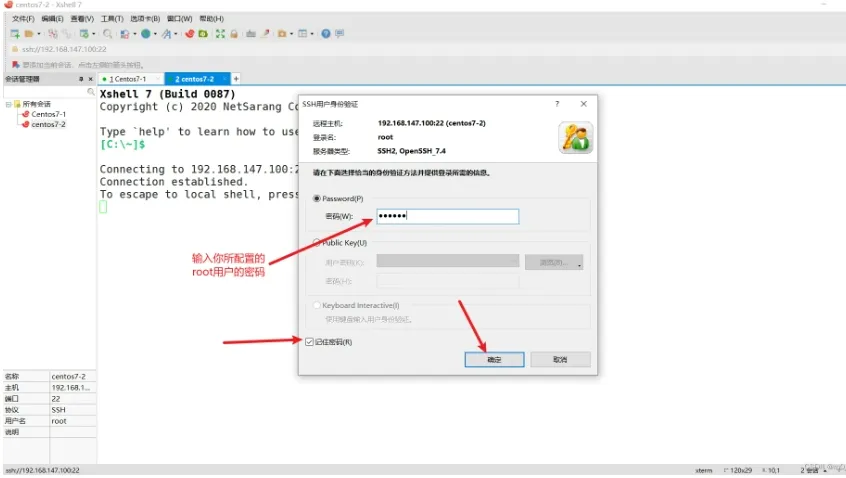Click the xterm entry in status bar
This screenshot has width=846, height=478.
[704, 470]
